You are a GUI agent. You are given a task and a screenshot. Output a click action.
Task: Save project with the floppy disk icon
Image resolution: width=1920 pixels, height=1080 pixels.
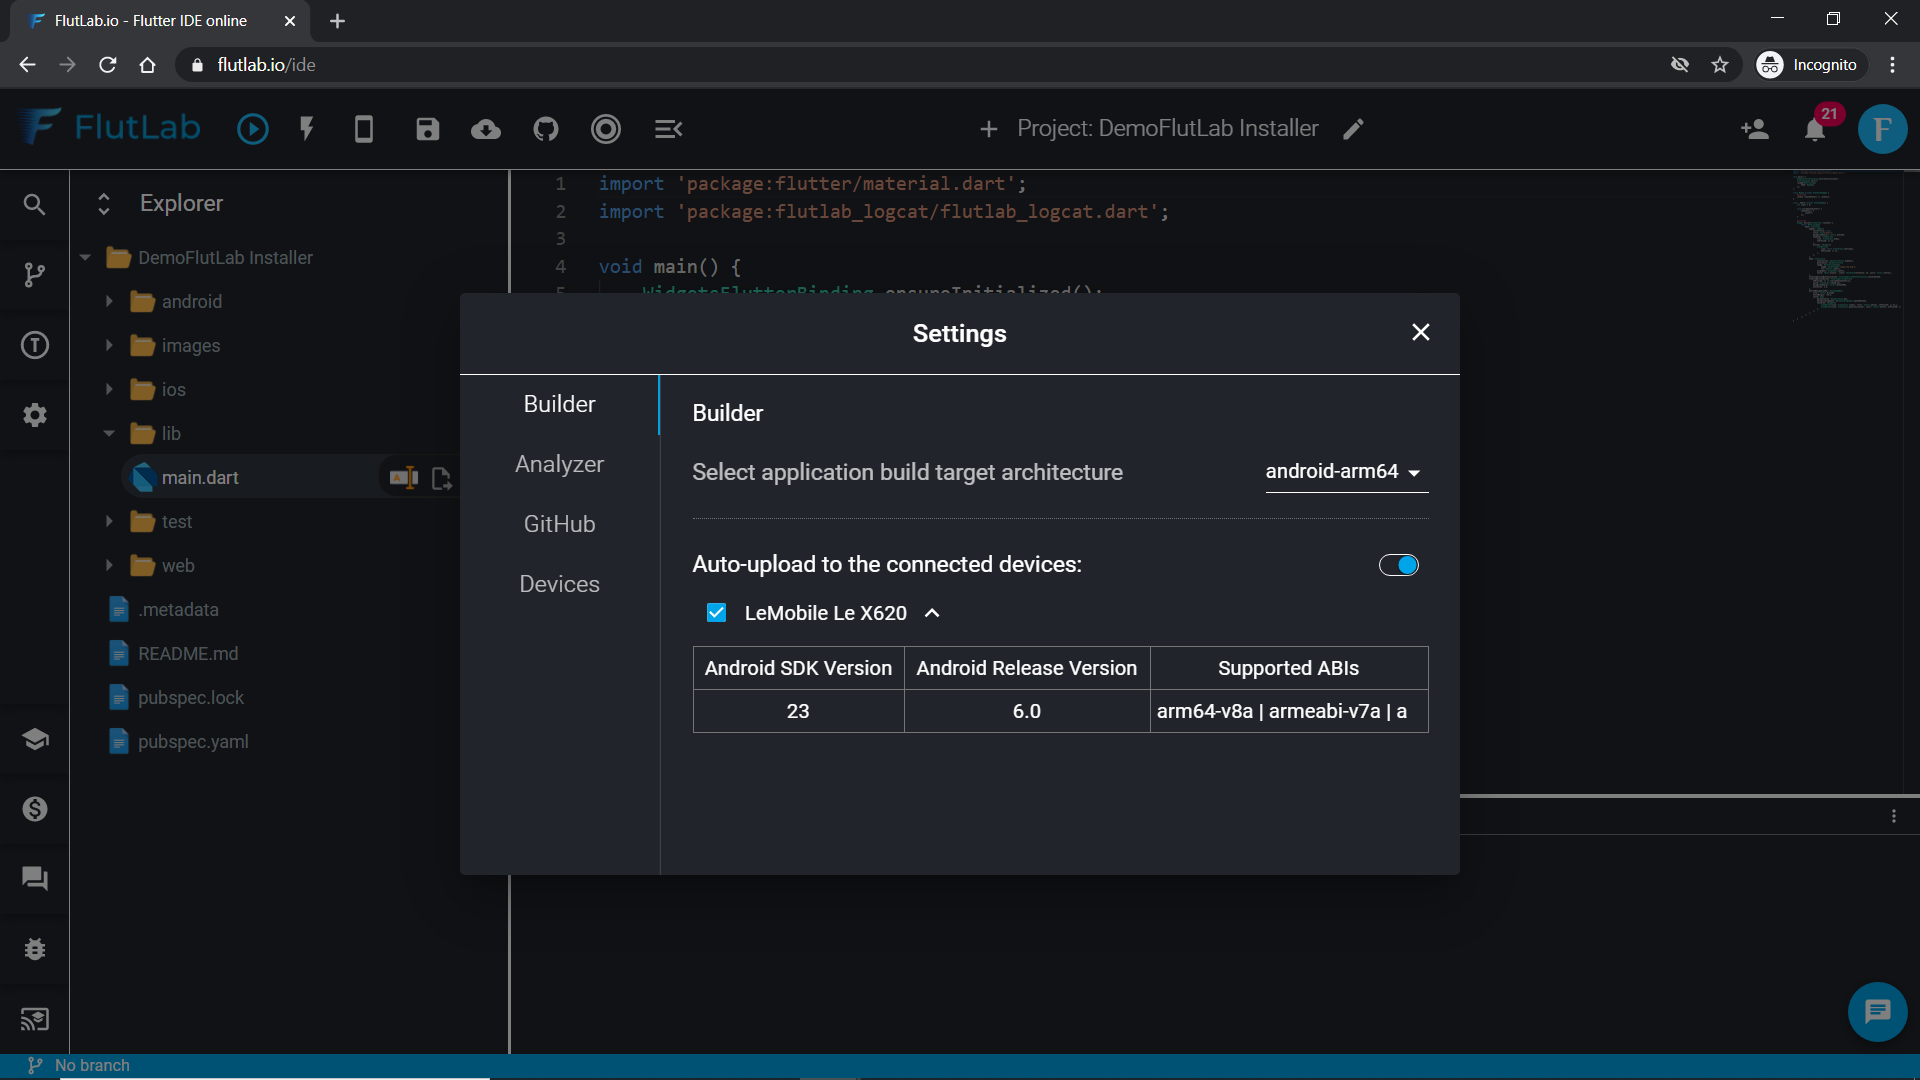point(428,129)
